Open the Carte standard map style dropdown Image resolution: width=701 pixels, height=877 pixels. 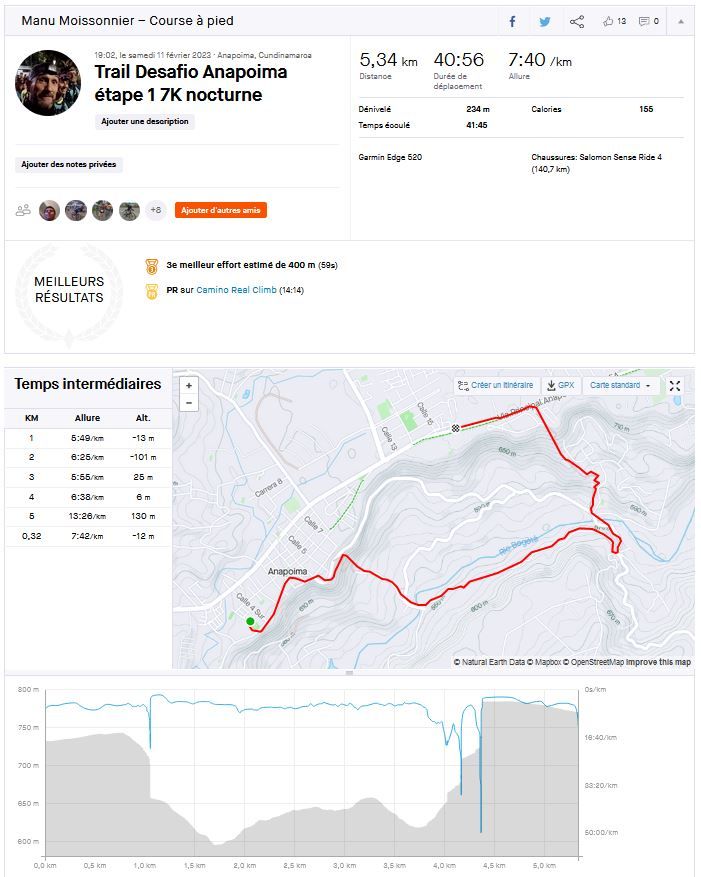pyautogui.click(x=620, y=386)
